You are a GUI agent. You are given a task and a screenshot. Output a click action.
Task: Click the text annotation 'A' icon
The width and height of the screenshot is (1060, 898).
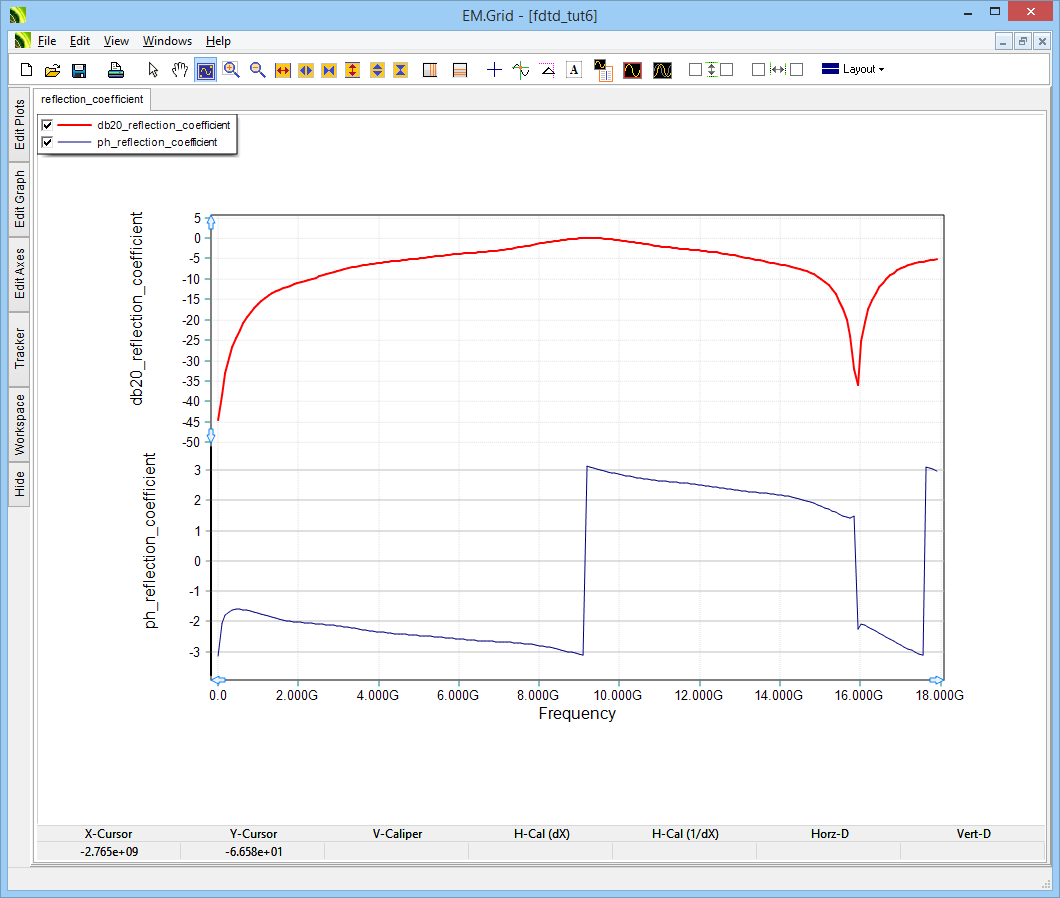point(574,70)
